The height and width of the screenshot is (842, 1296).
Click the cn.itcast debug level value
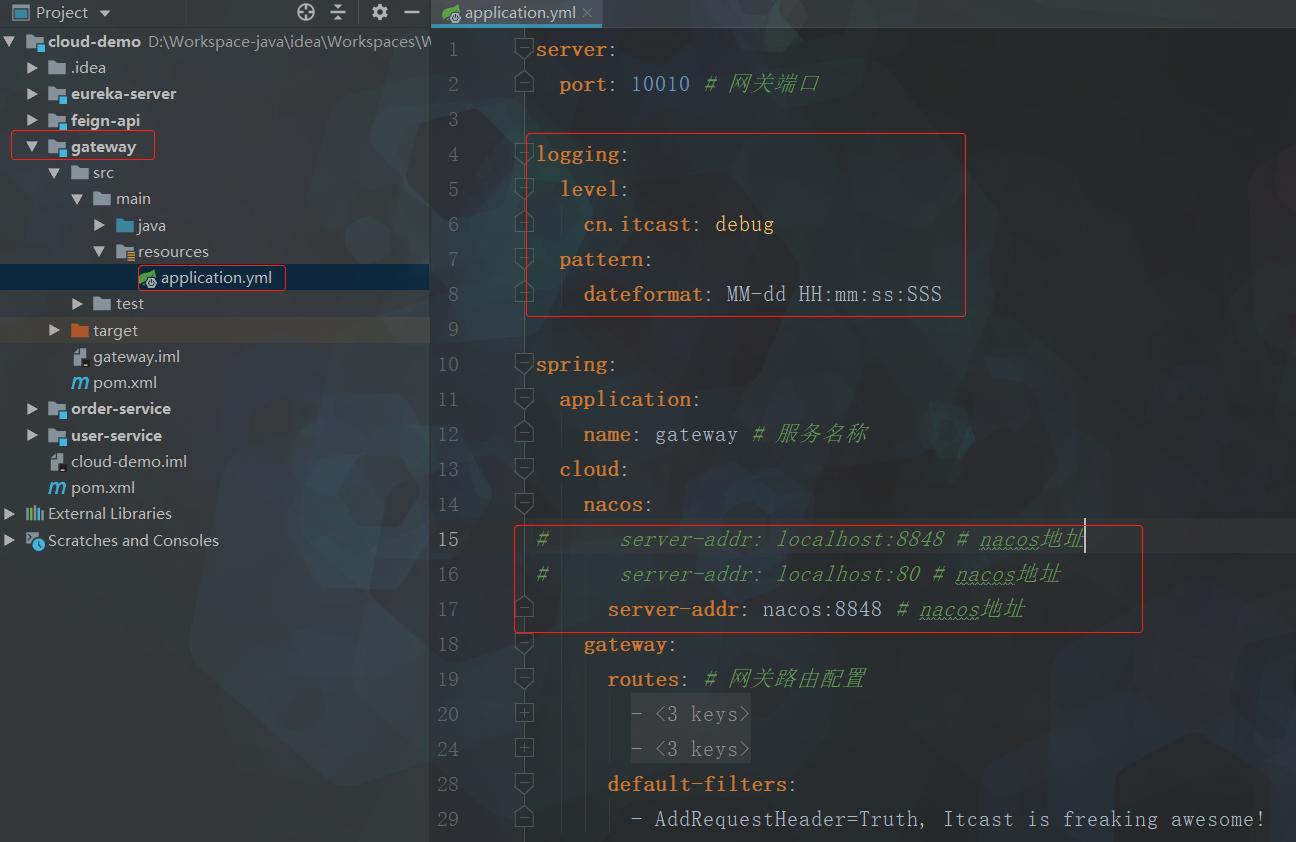(744, 224)
